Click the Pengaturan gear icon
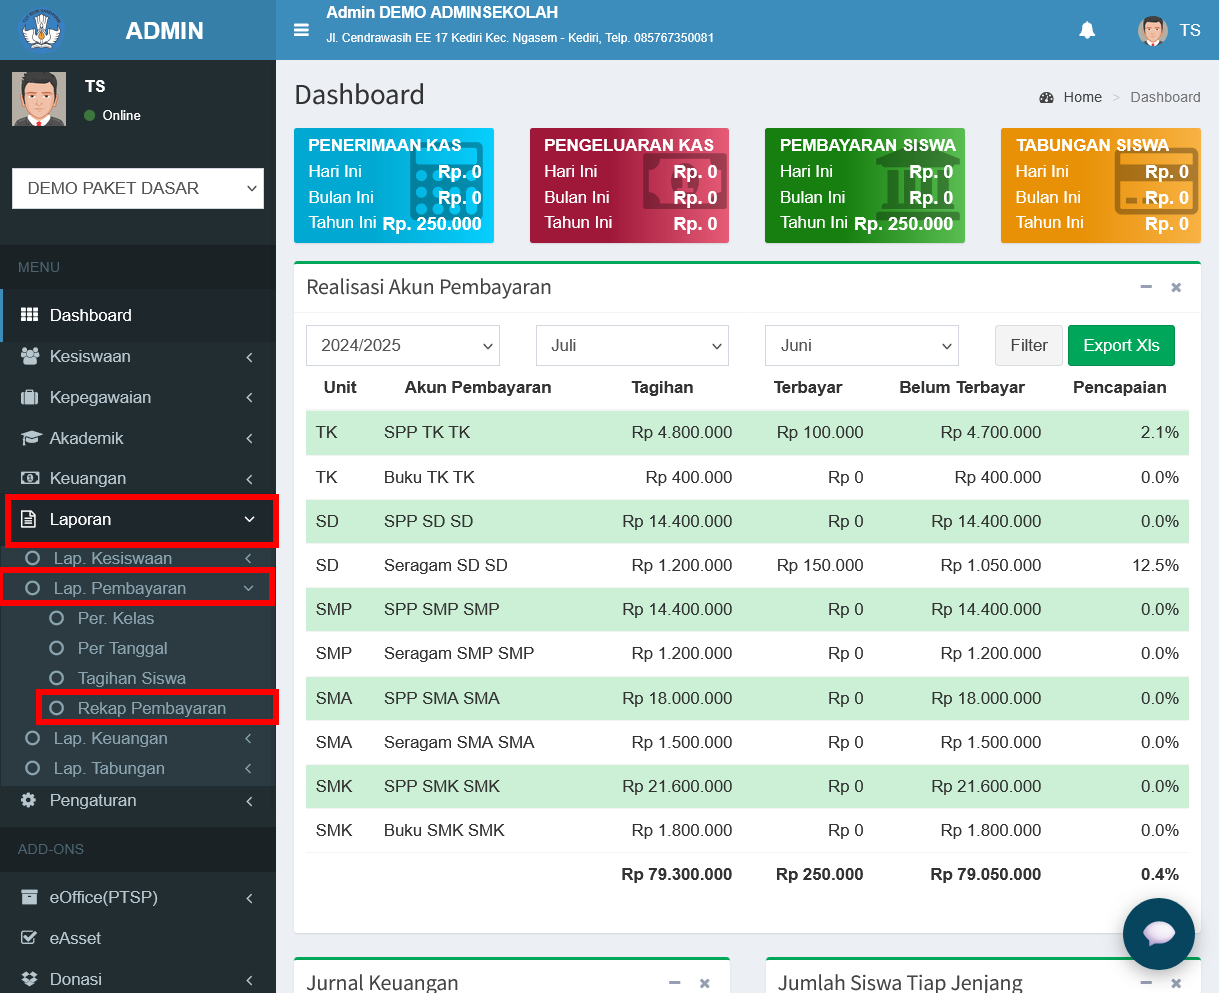 click(28, 800)
